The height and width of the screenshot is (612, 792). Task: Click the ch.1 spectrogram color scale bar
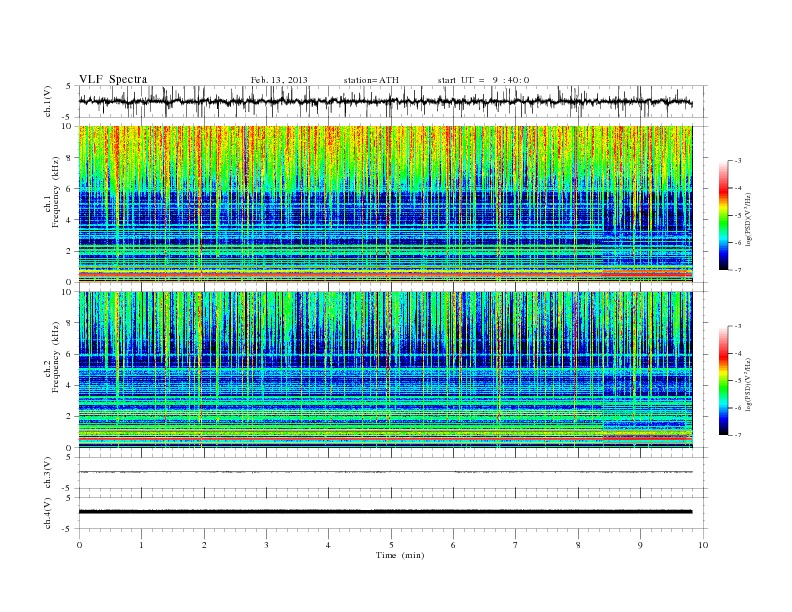pos(723,215)
